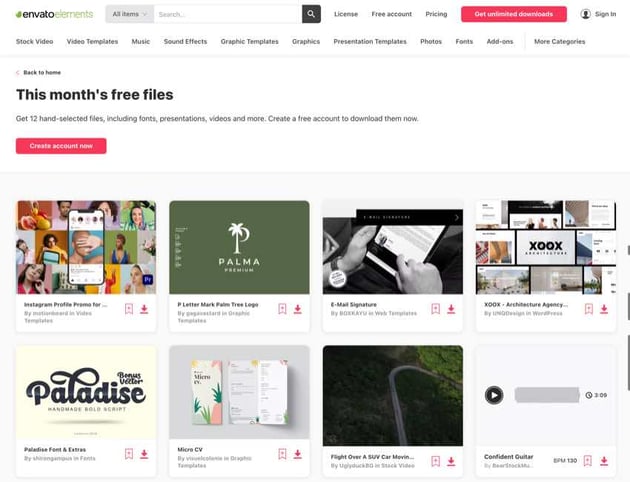Click the Sign In user profile icon

pyautogui.click(x=586, y=14)
